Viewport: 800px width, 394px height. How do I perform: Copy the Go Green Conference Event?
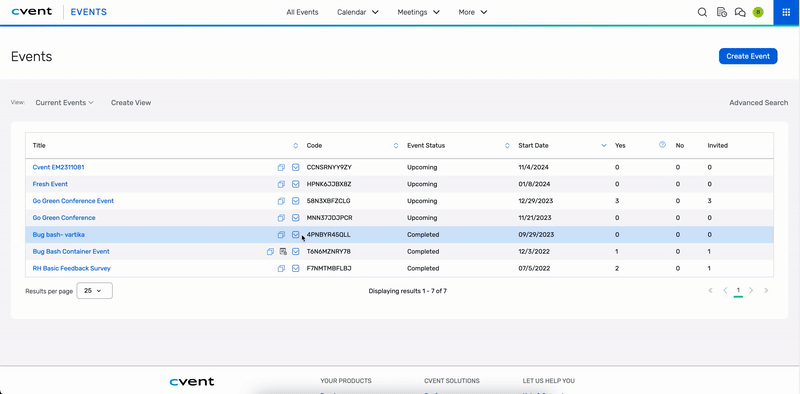(x=281, y=201)
